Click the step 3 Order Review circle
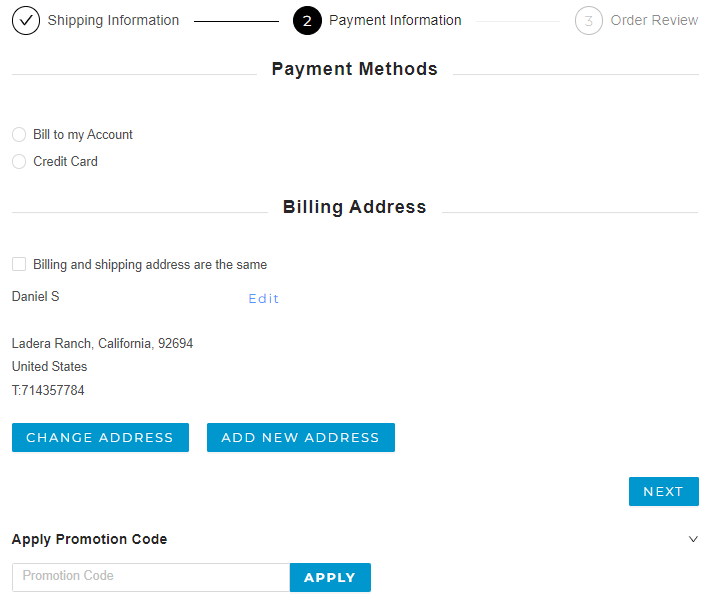This screenshot has width=717, height=600. coord(589,20)
